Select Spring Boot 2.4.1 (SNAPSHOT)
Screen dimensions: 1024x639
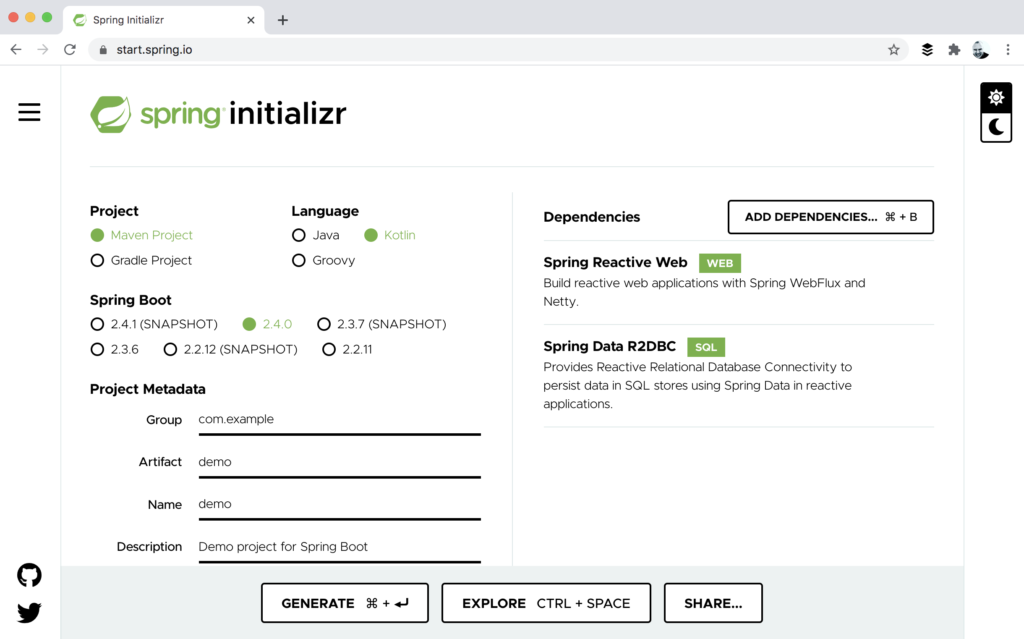[x=154, y=324]
